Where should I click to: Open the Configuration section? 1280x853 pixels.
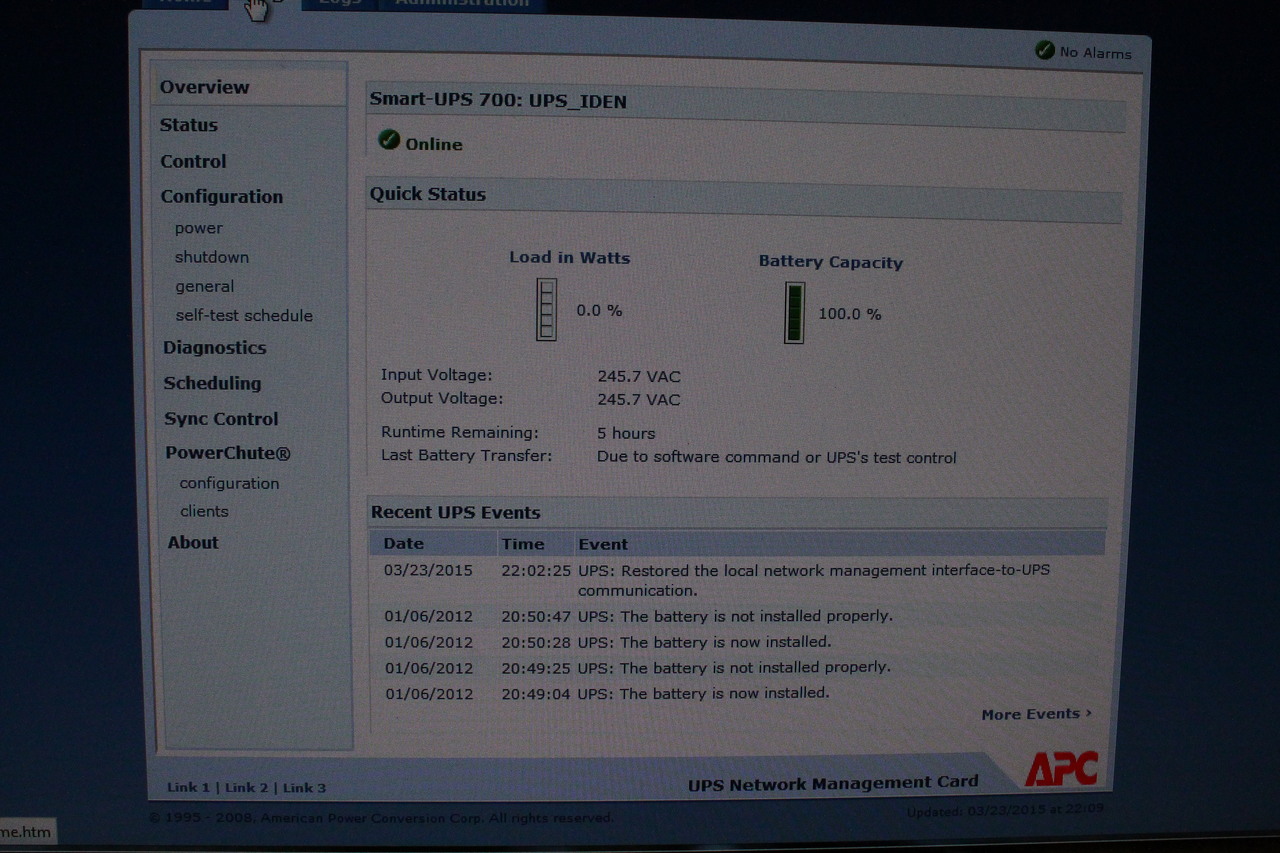(222, 197)
